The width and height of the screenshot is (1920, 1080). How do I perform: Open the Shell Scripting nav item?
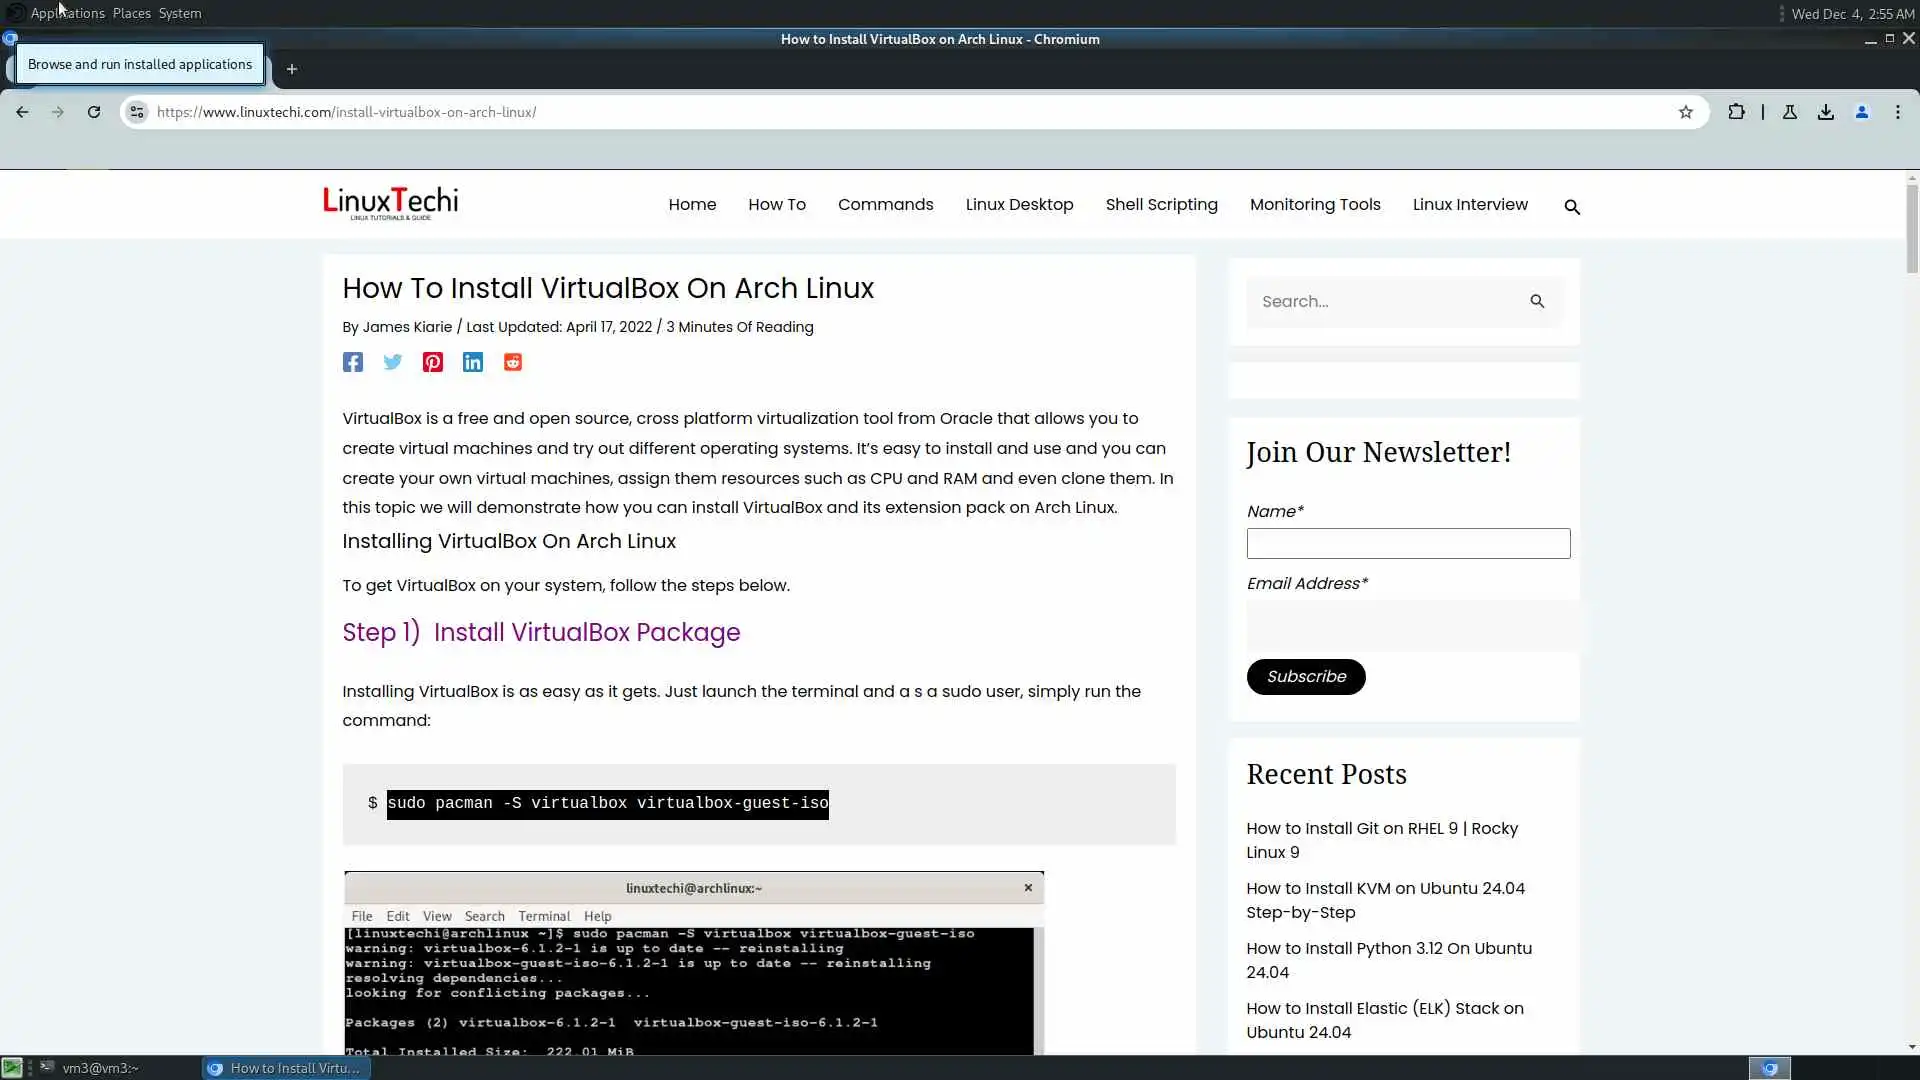pos(1161,204)
